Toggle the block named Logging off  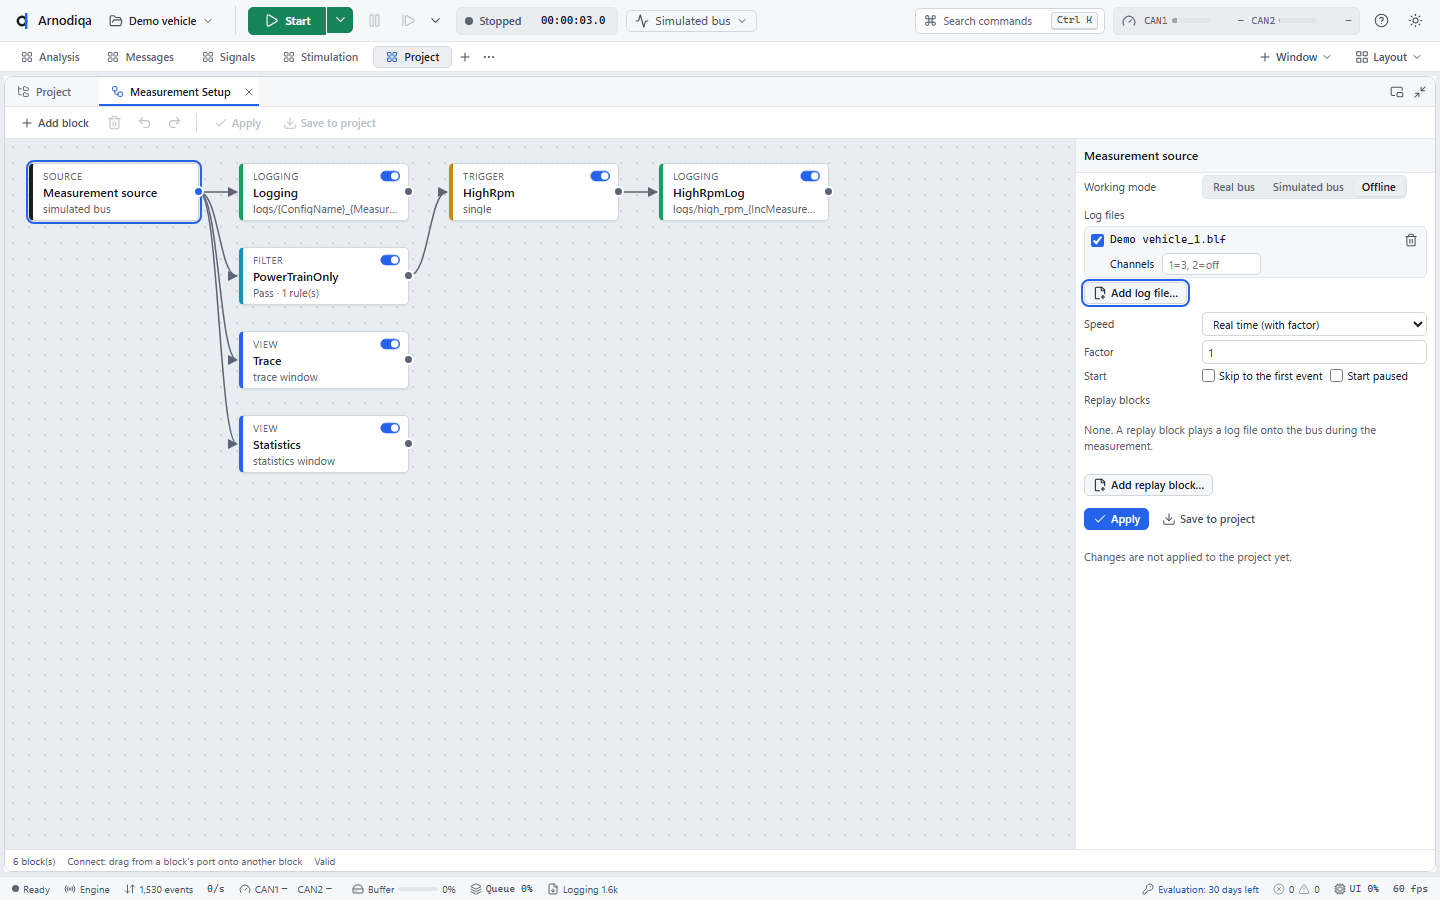coord(390,176)
